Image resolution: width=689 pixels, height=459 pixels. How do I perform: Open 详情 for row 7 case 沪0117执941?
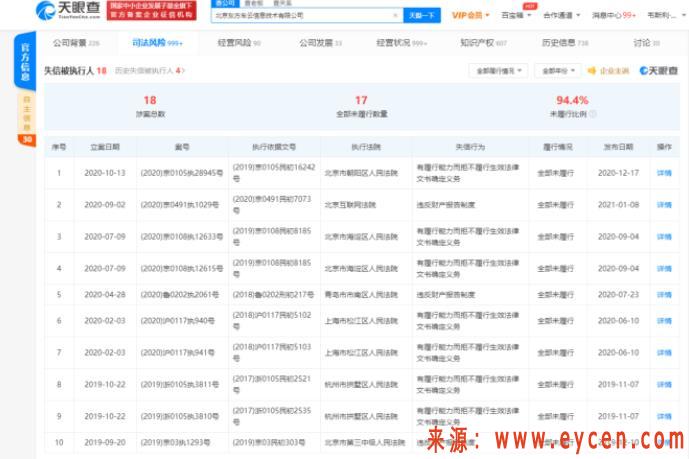point(664,353)
